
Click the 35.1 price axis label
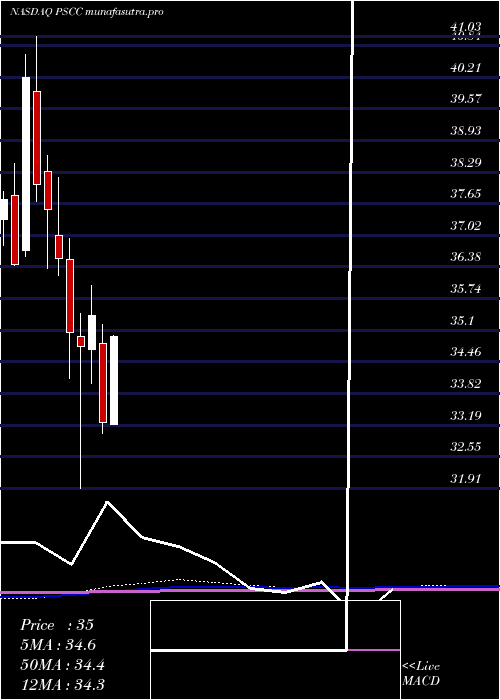462,320
